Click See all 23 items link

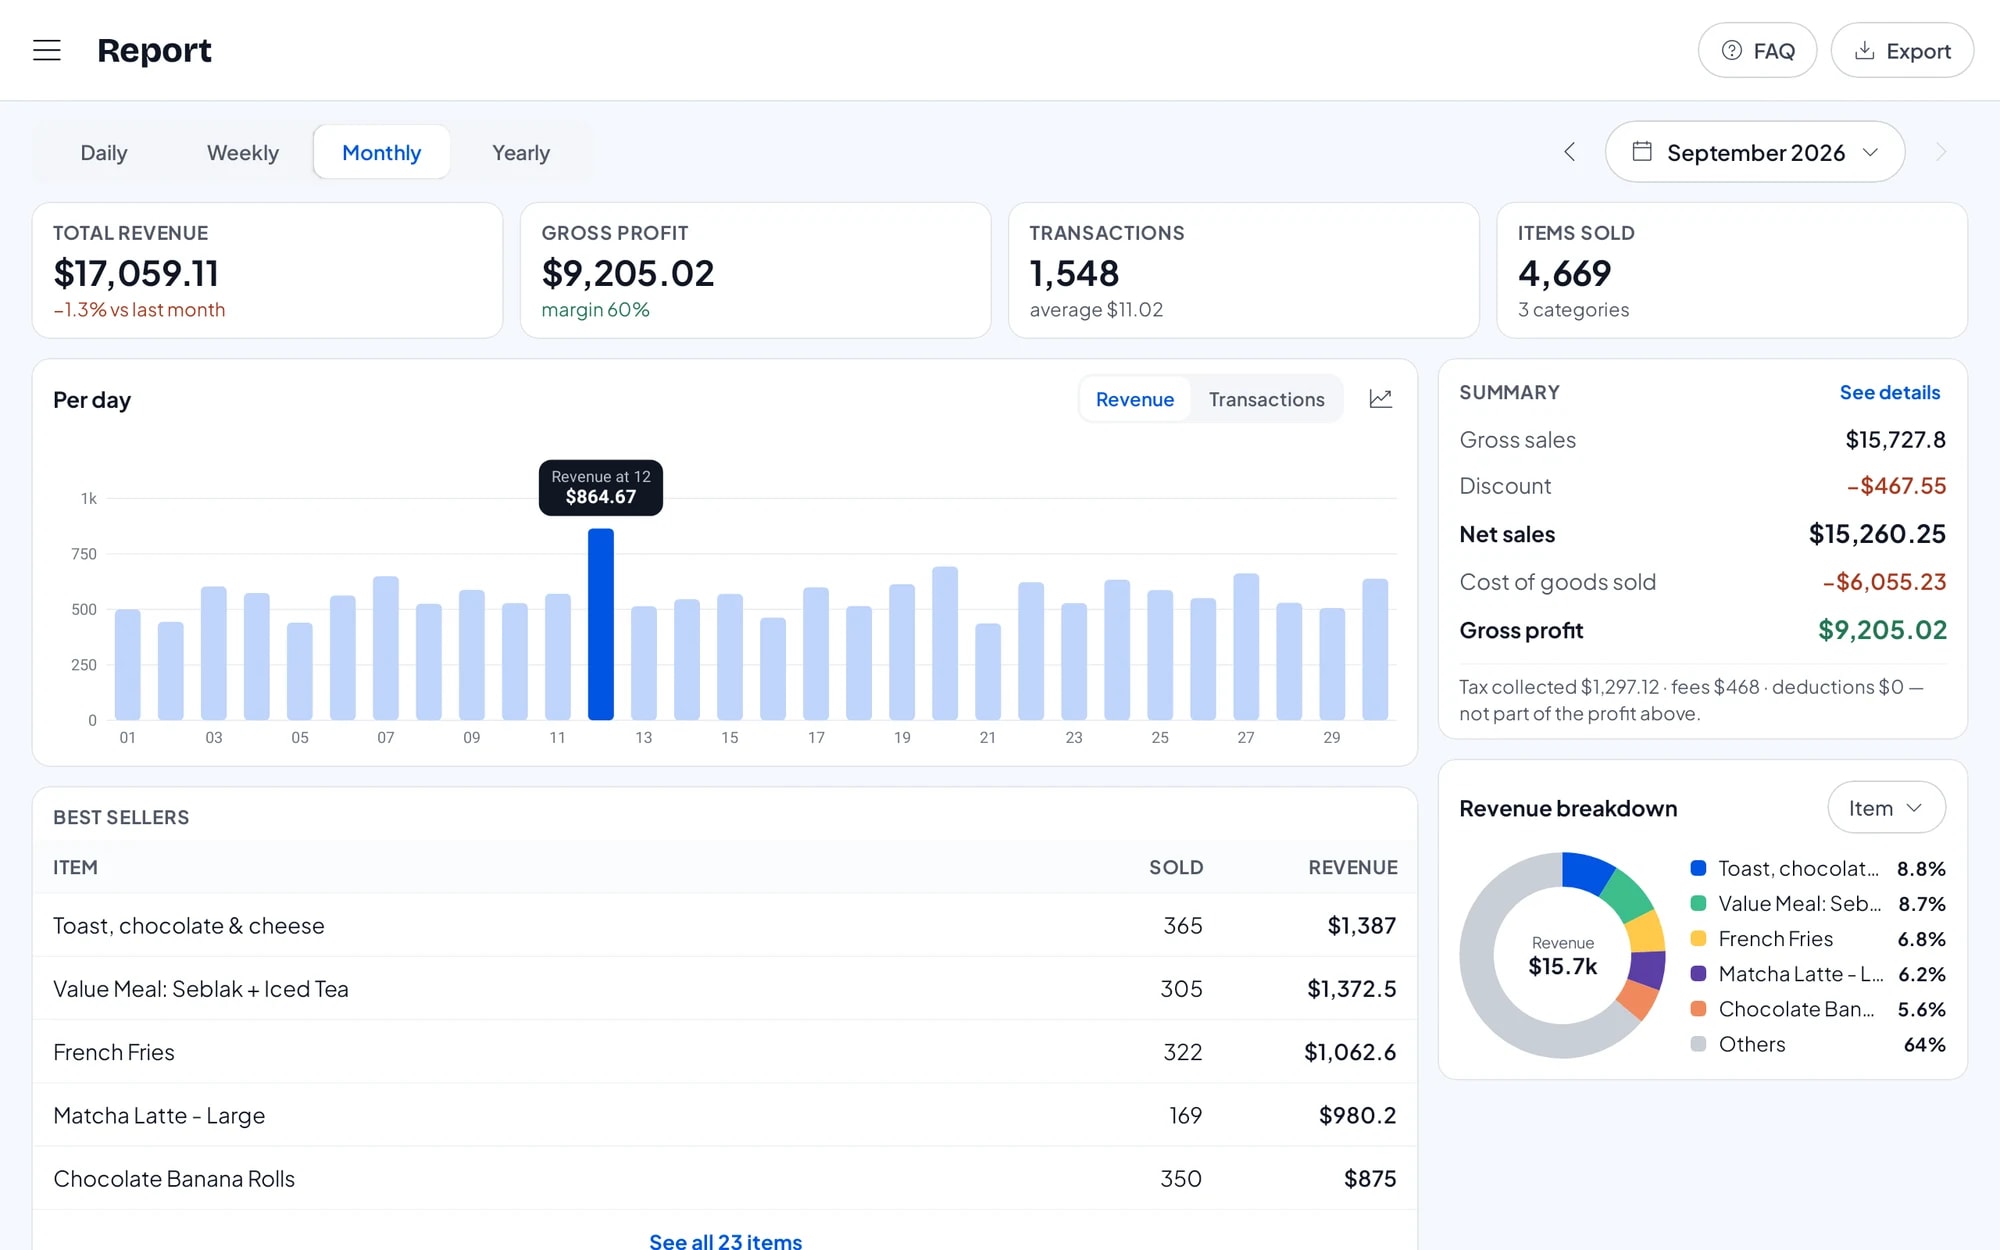725,1241
